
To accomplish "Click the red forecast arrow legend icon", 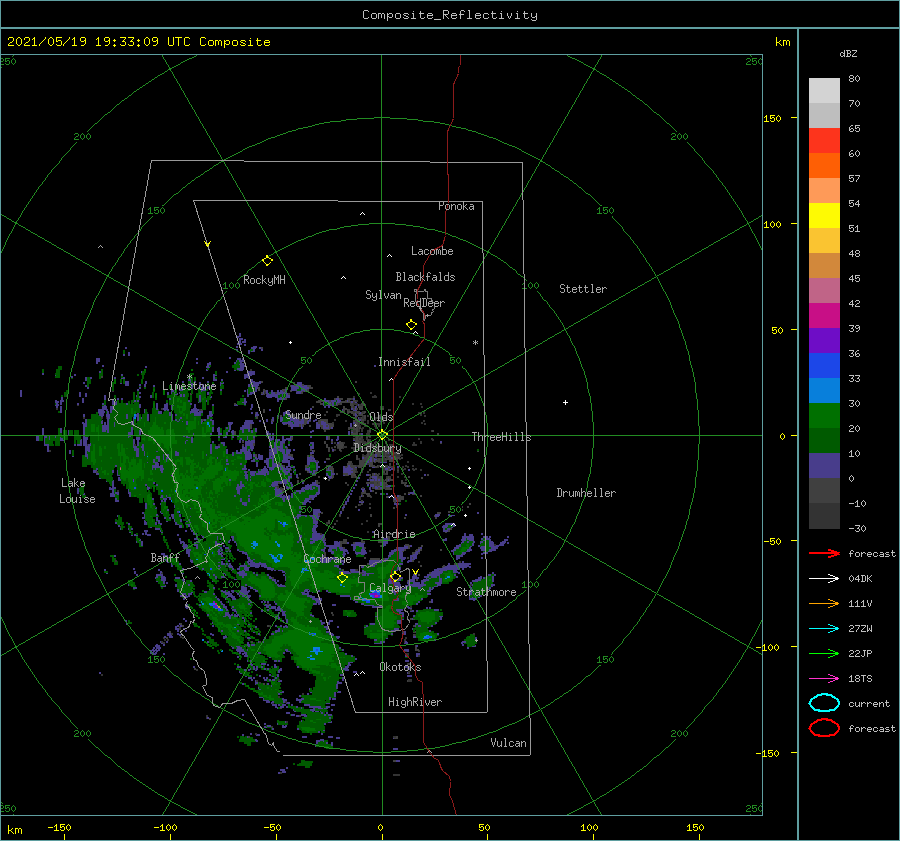I will 824,553.
